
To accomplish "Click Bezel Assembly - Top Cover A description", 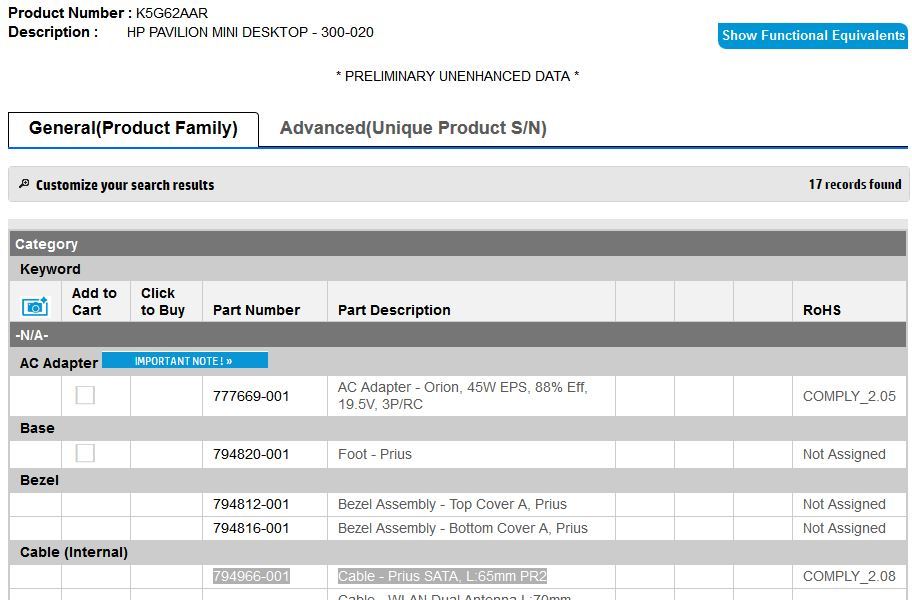I will pyautogui.click(x=452, y=504).
